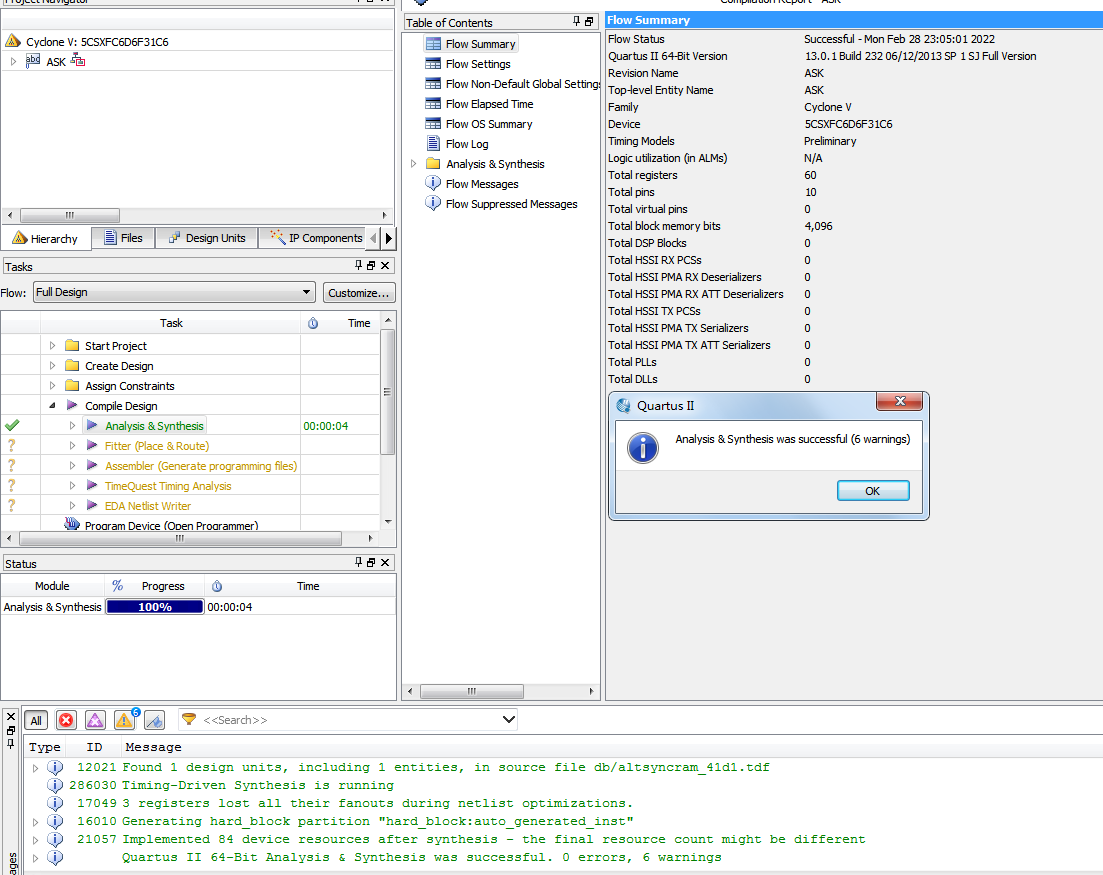
Task: Toggle the flagged messages filter icon
Action: pos(154,720)
